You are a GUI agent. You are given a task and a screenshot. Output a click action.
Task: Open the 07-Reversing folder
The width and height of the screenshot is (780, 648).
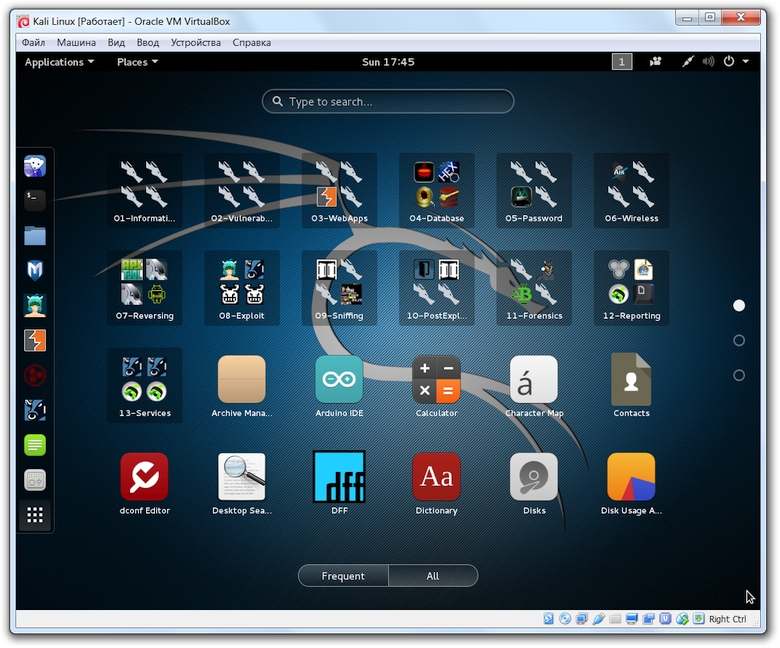tap(144, 288)
